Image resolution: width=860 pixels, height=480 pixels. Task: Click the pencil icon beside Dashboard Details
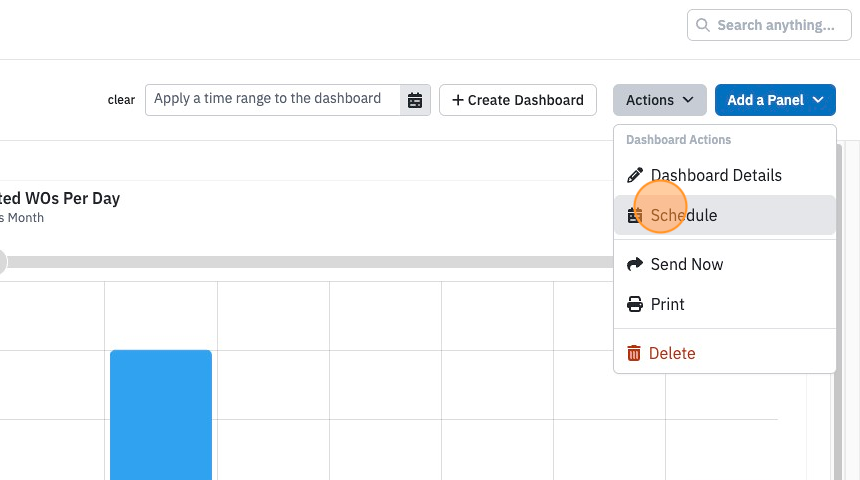point(635,175)
